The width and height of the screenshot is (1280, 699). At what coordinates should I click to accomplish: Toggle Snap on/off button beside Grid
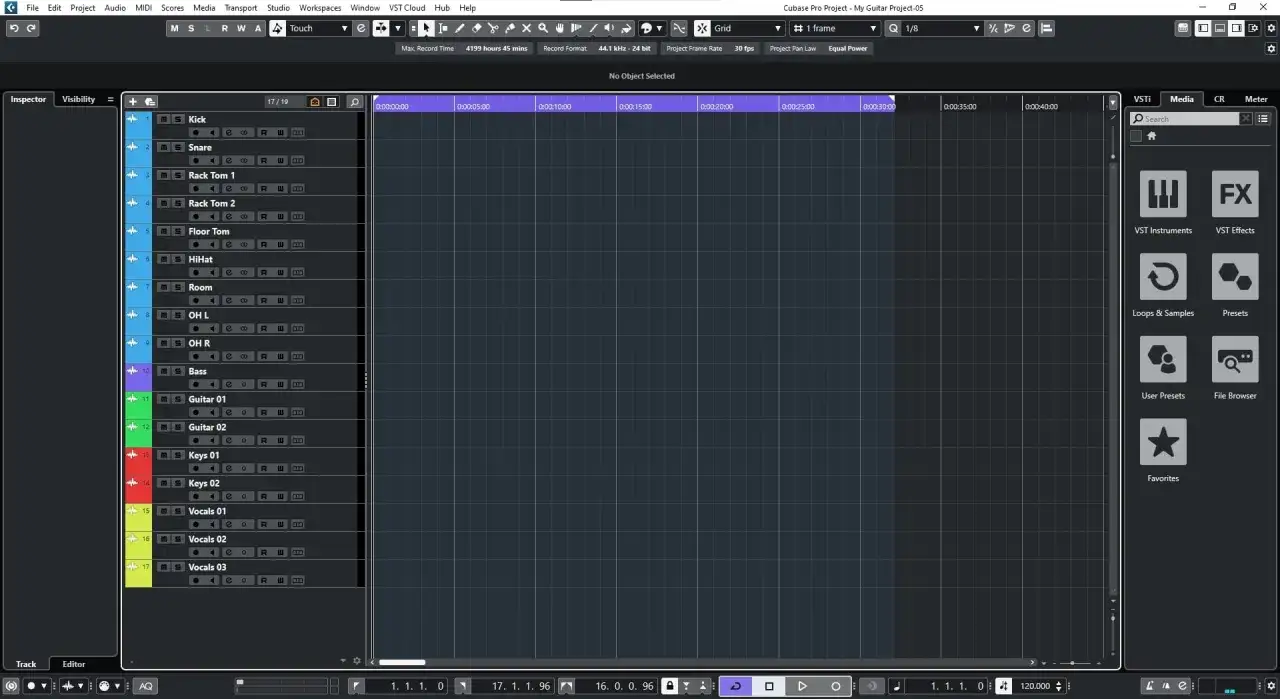pyautogui.click(x=702, y=28)
